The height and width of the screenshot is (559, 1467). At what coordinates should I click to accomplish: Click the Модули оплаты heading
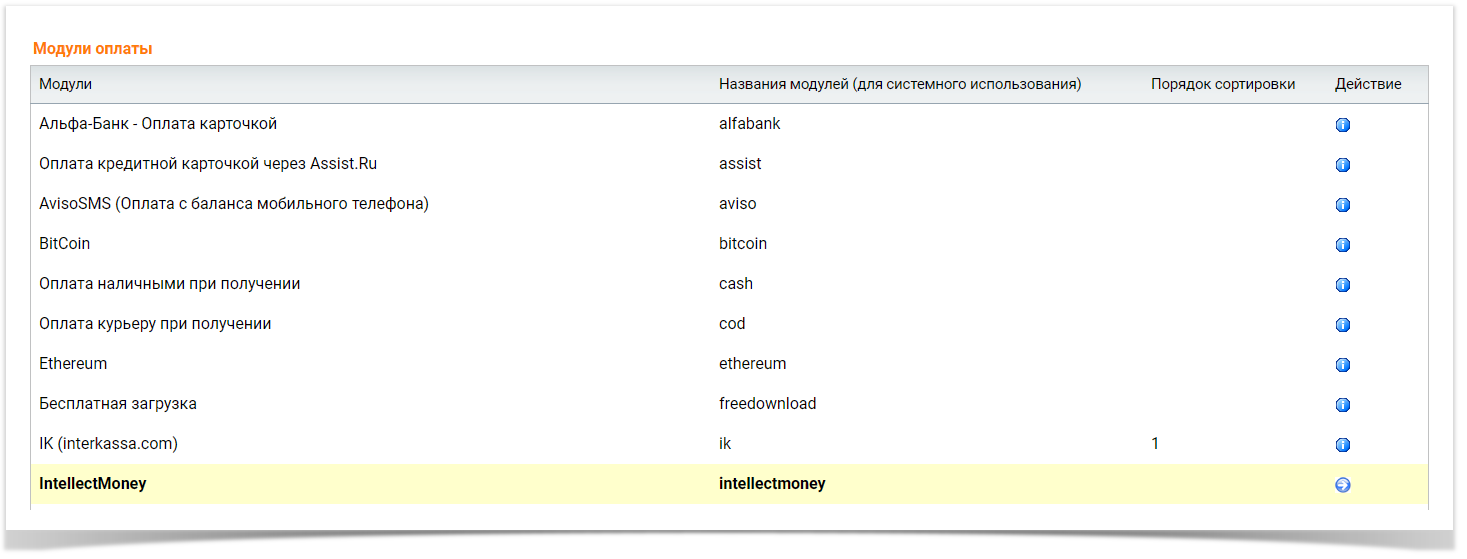click(93, 48)
